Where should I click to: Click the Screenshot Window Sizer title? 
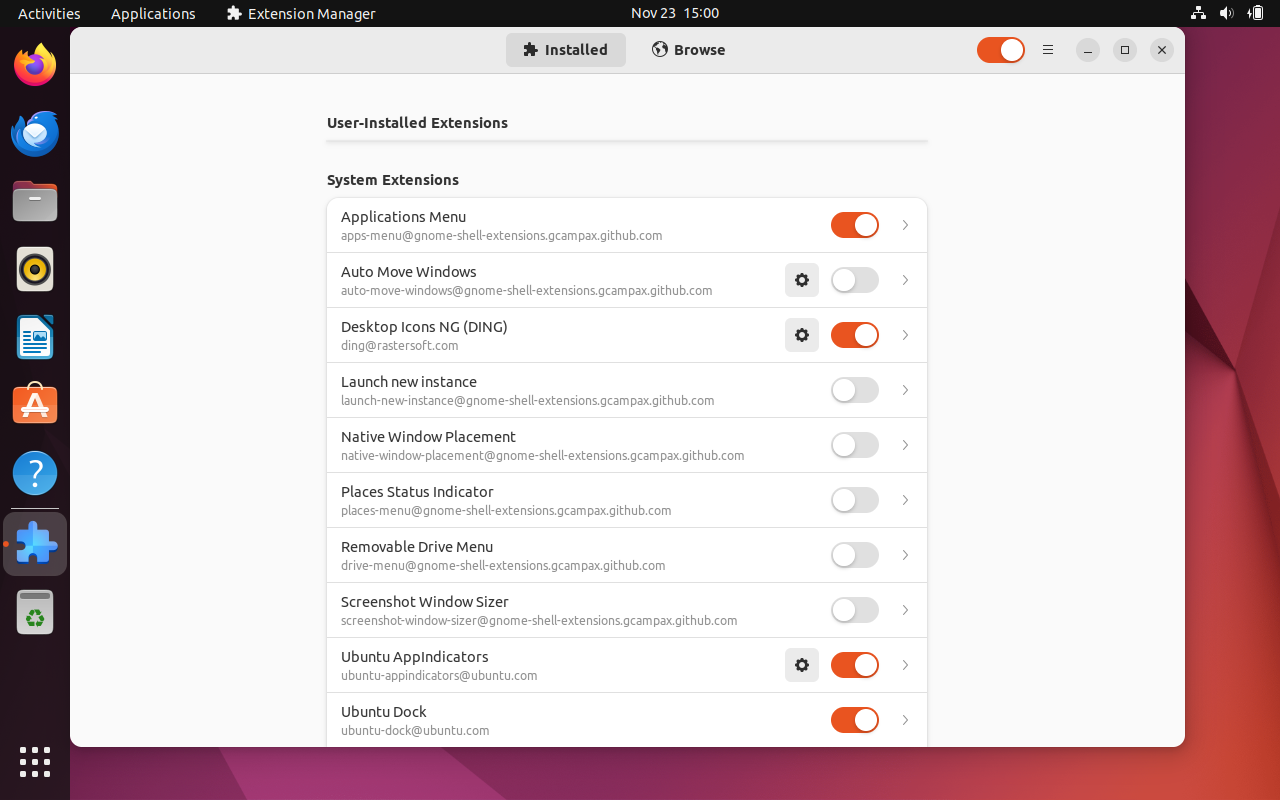(425, 602)
